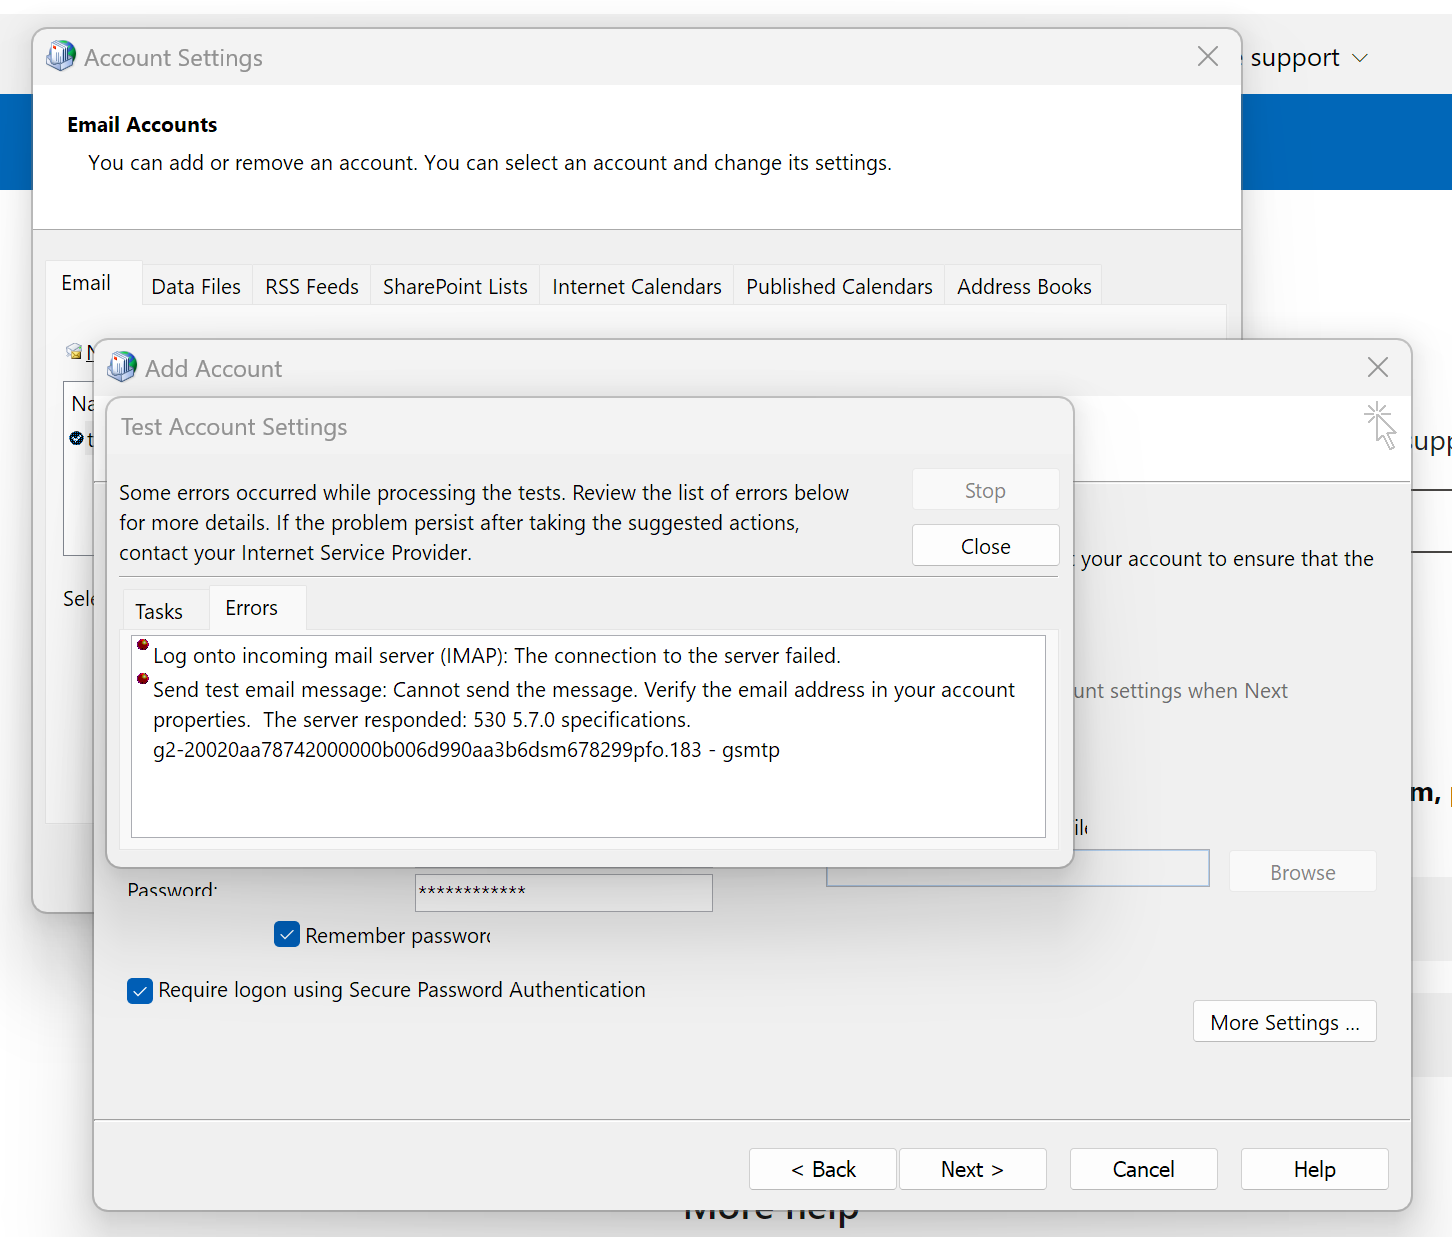Toggle the Remember password checkbox

coord(287,934)
